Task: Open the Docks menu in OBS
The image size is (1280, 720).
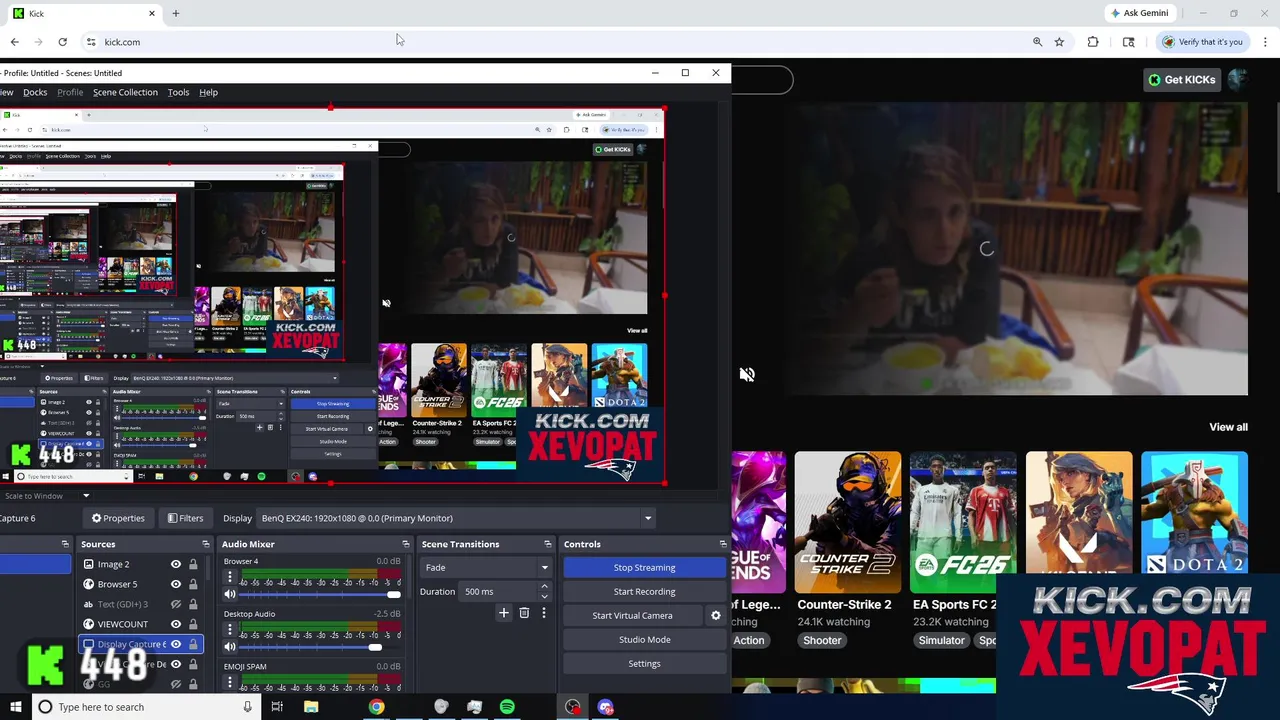Action: [x=35, y=92]
